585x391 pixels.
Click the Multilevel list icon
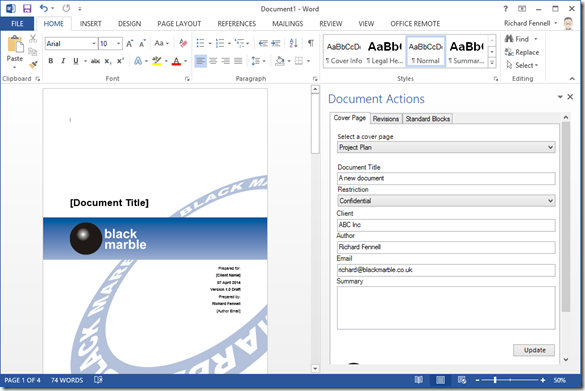coord(240,43)
